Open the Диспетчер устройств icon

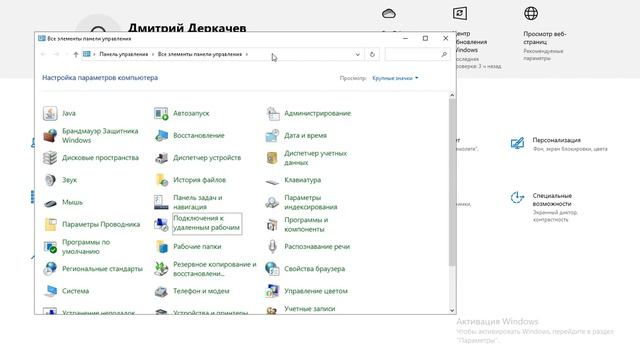click(161, 158)
